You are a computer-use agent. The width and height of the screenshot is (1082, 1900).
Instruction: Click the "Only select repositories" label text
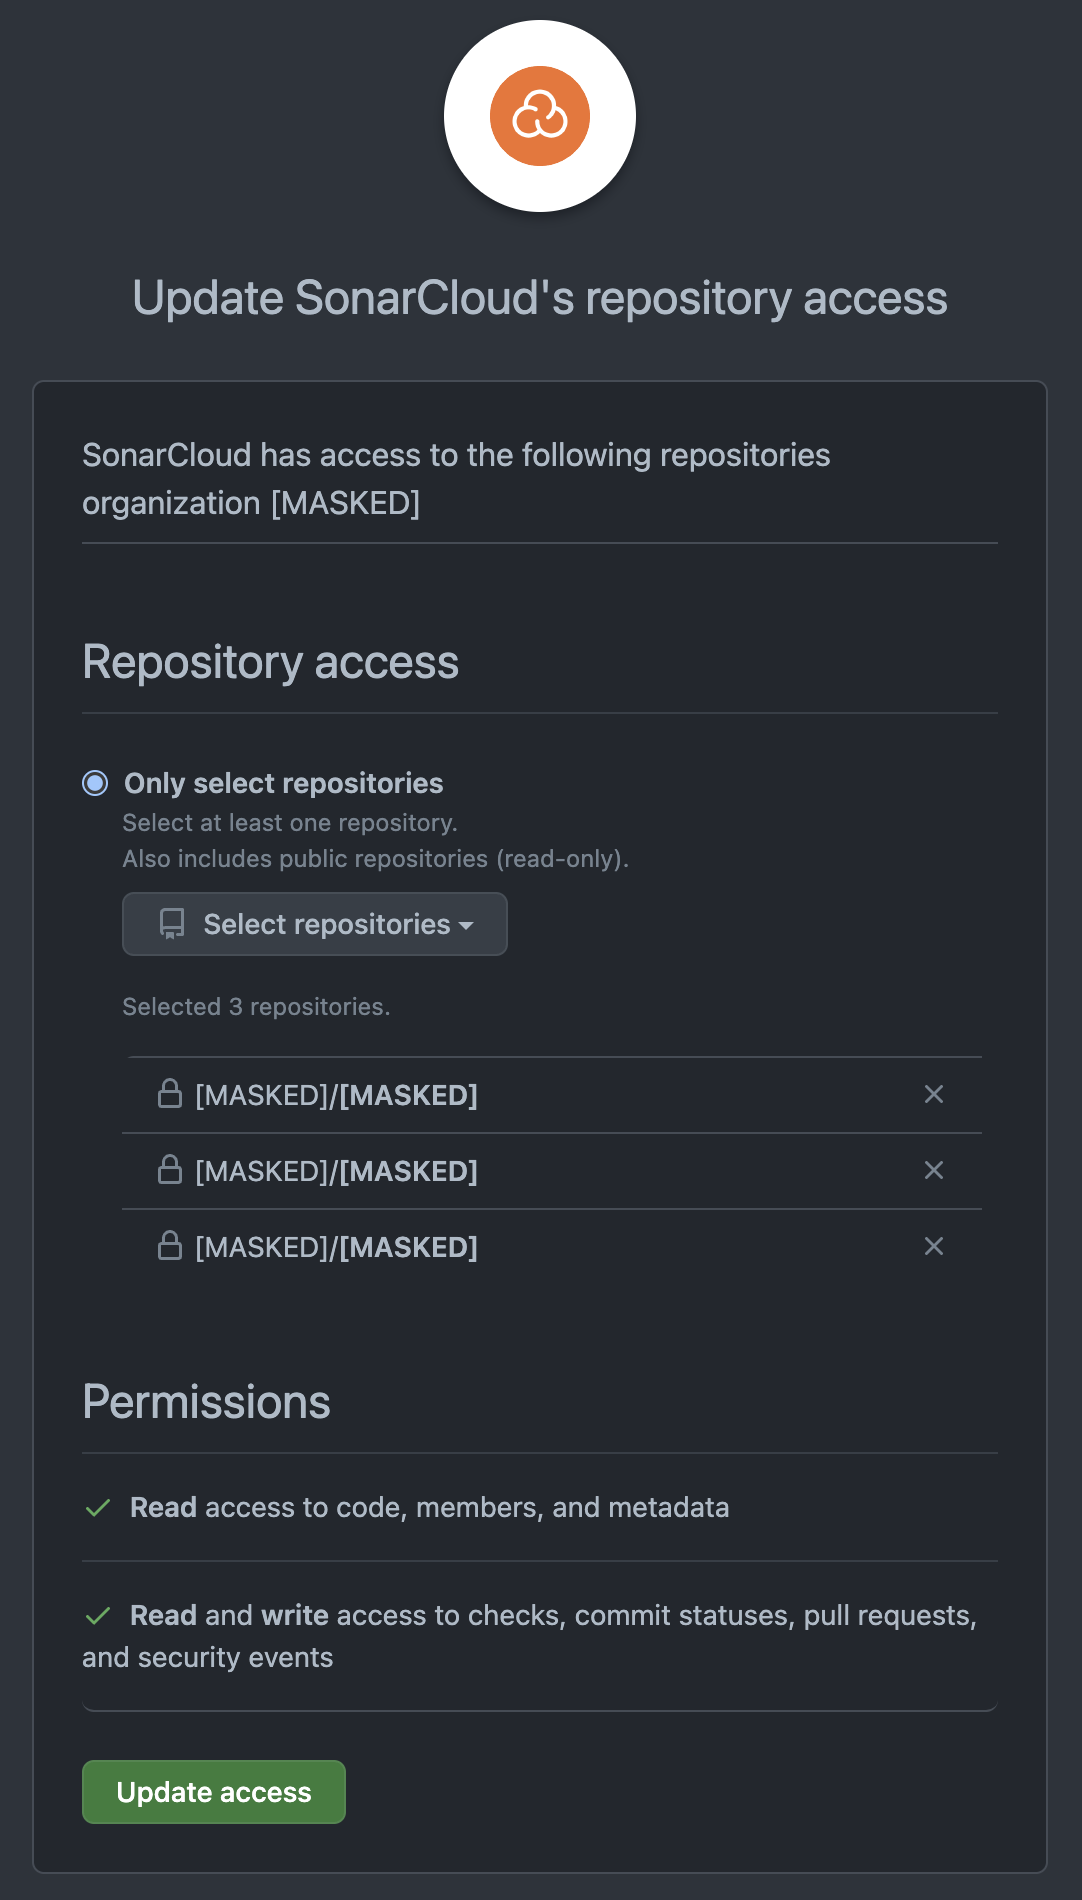pos(283,783)
